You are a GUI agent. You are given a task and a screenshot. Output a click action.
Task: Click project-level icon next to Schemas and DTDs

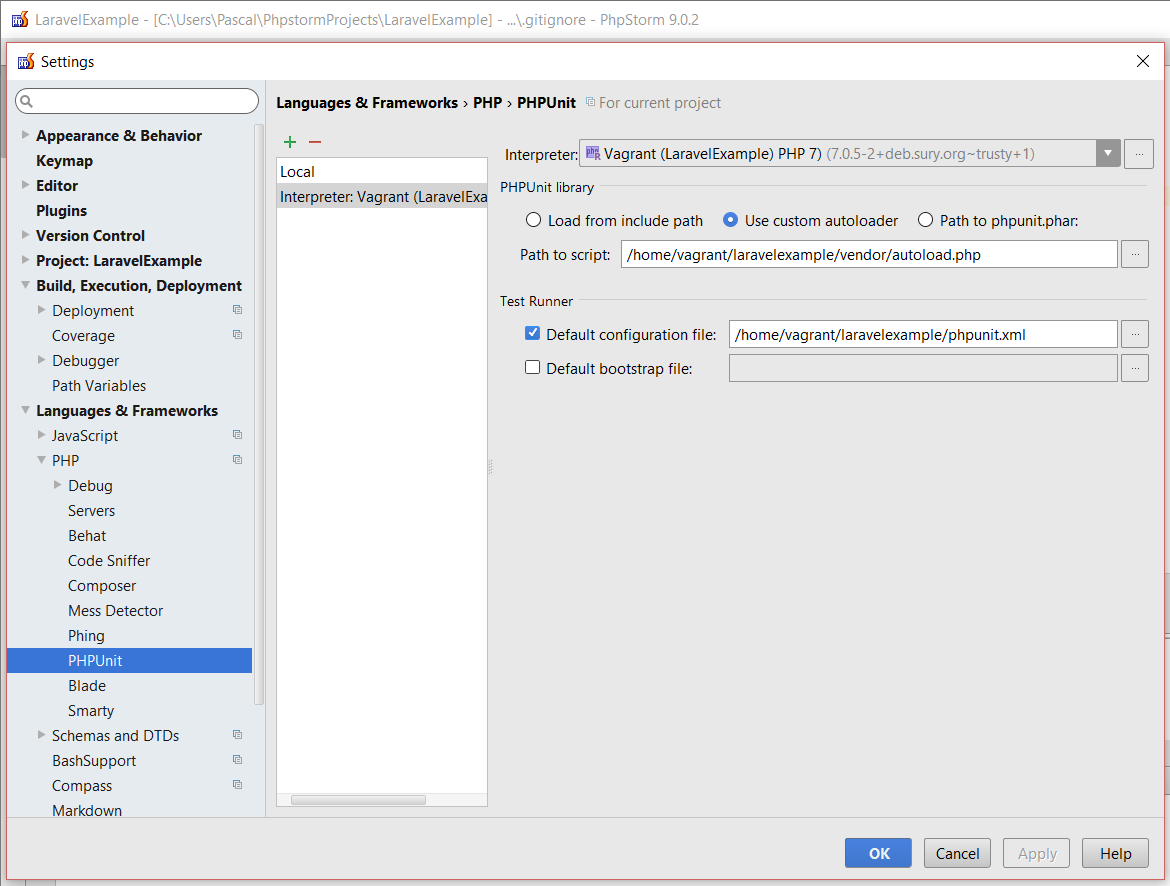[x=237, y=735]
